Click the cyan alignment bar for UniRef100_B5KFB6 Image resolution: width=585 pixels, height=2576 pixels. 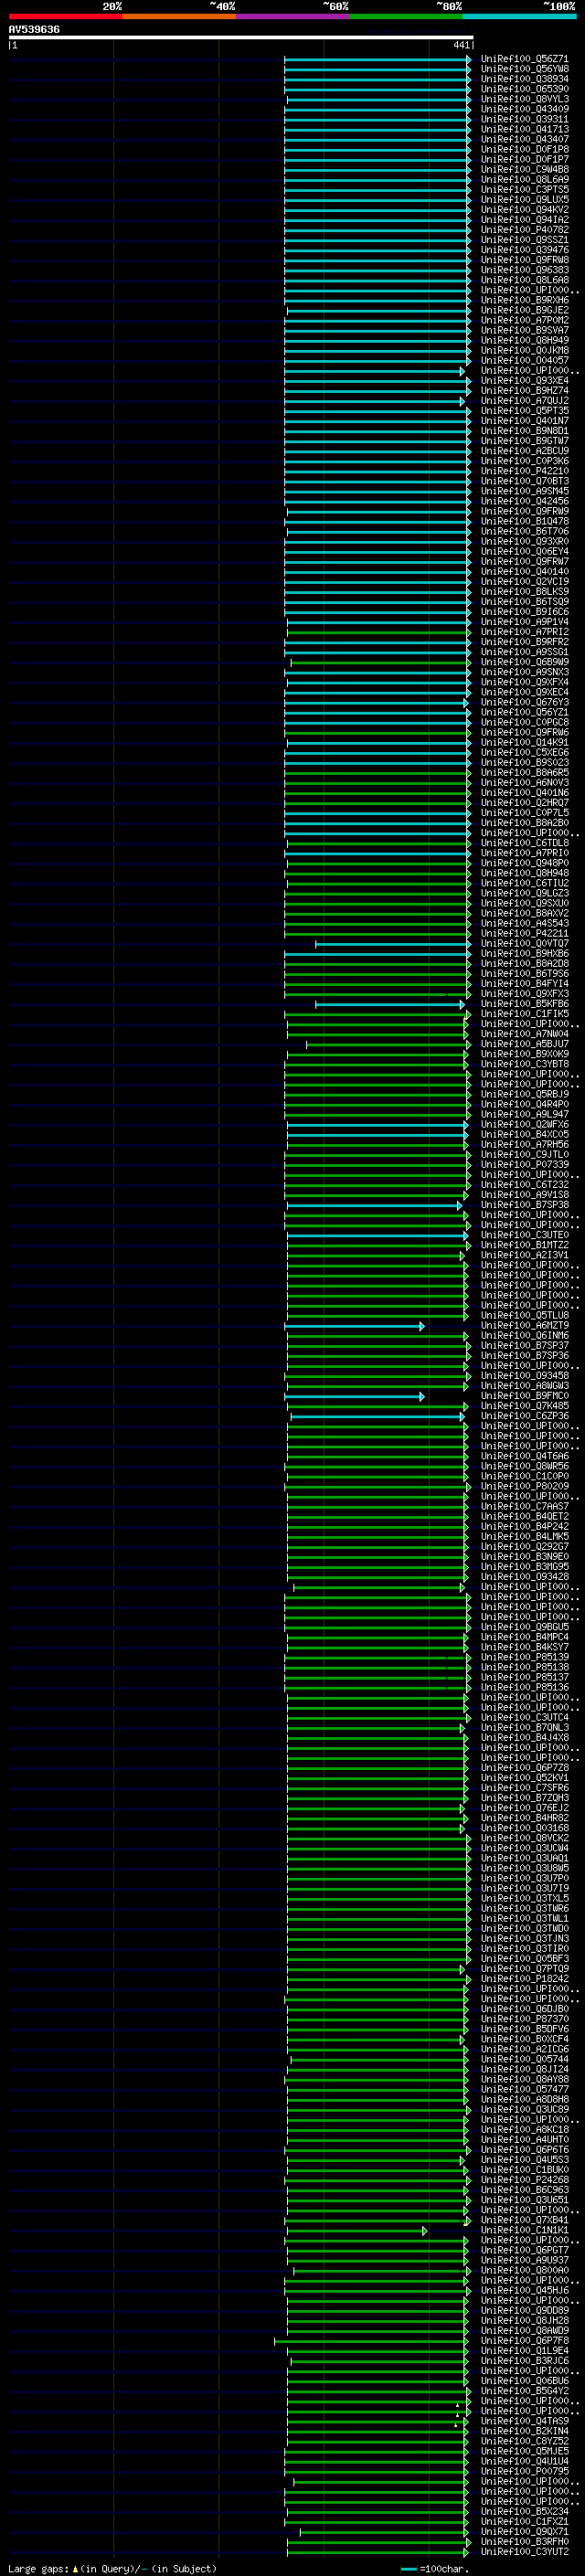pos(390,1004)
